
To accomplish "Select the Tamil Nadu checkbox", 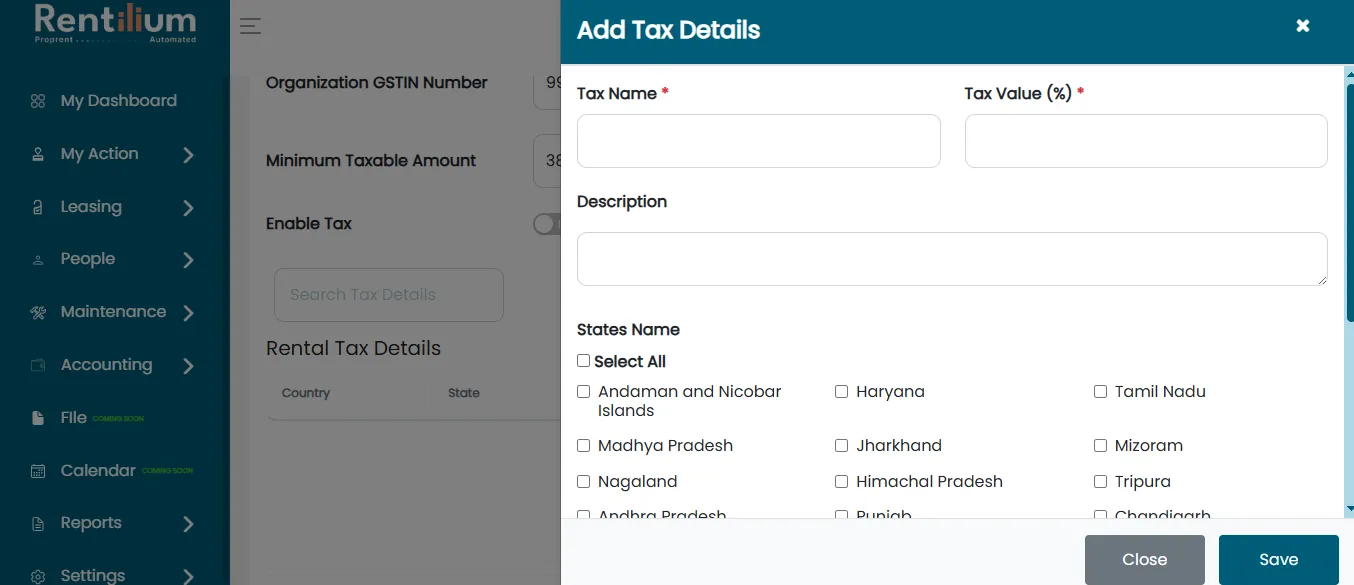I will [x=1100, y=392].
